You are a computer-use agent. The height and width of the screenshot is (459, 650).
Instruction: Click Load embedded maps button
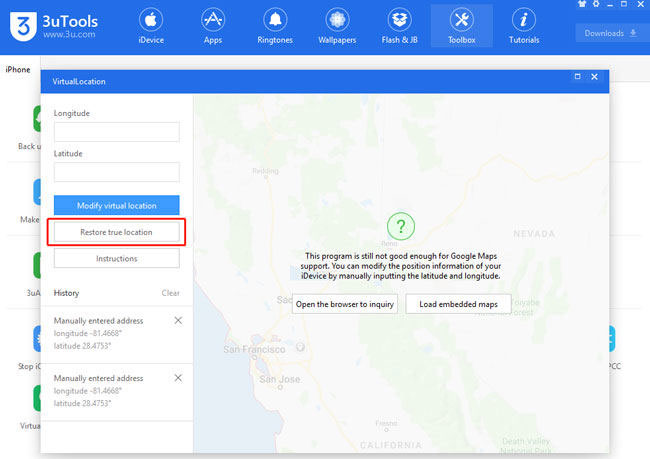[x=458, y=304]
